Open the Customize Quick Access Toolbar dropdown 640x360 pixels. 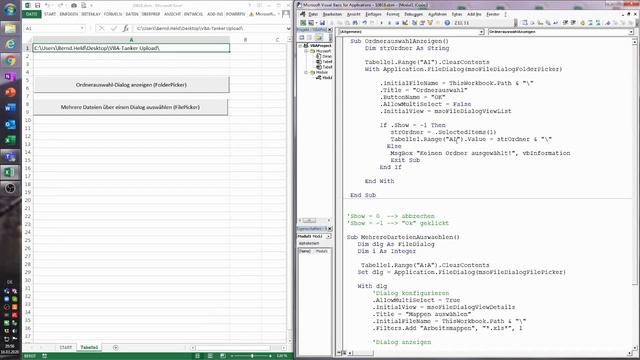pos(91,5)
